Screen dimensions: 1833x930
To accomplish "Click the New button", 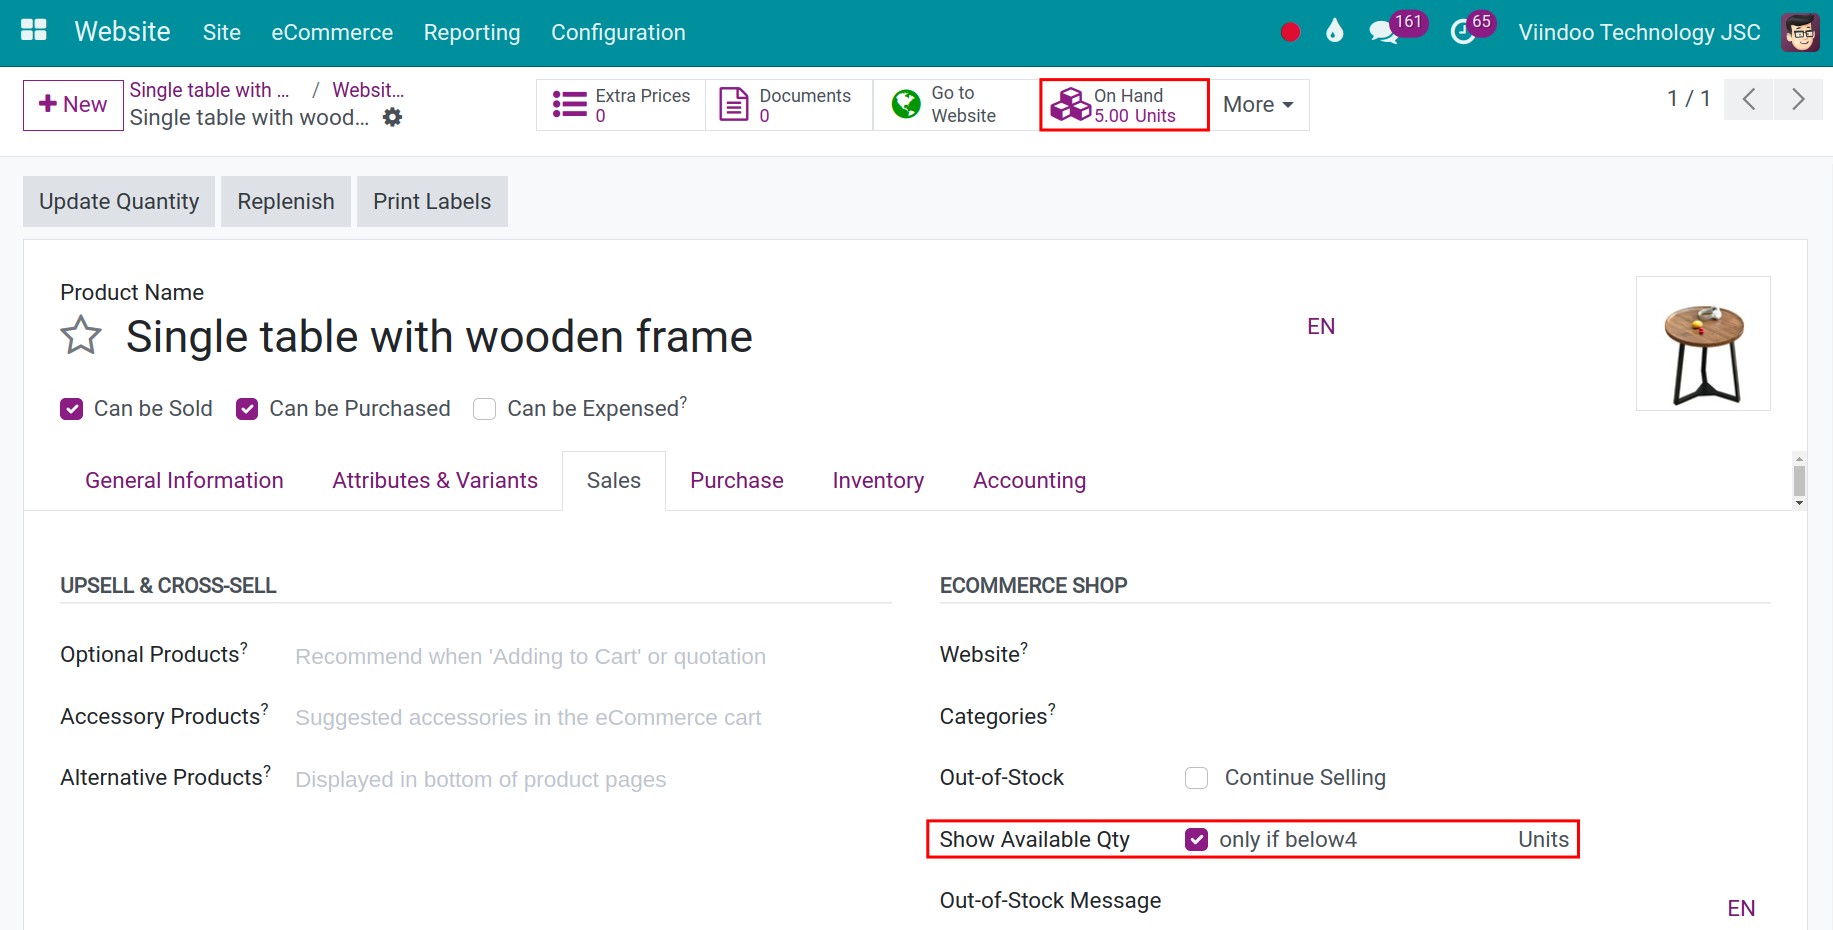I will coord(73,105).
